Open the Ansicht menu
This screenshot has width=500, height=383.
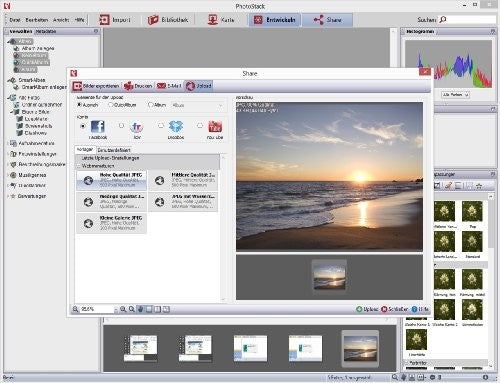(x=61, y=20)
